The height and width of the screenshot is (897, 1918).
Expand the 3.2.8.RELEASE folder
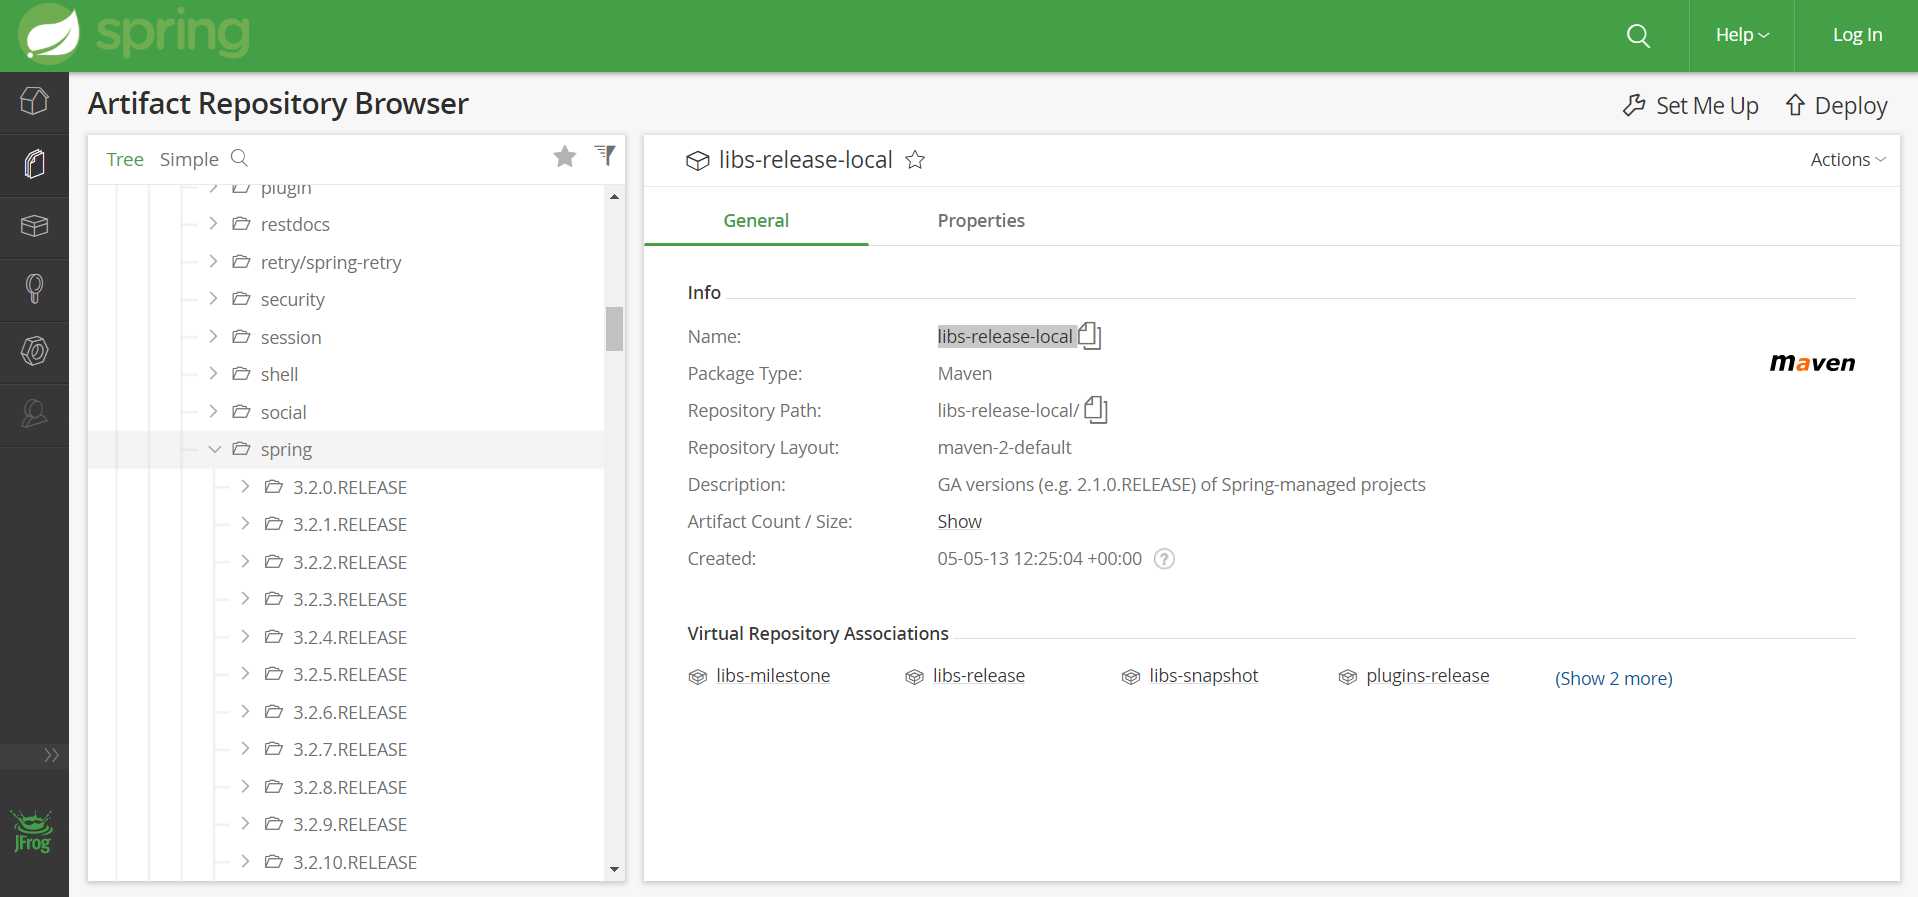(245, 786)
